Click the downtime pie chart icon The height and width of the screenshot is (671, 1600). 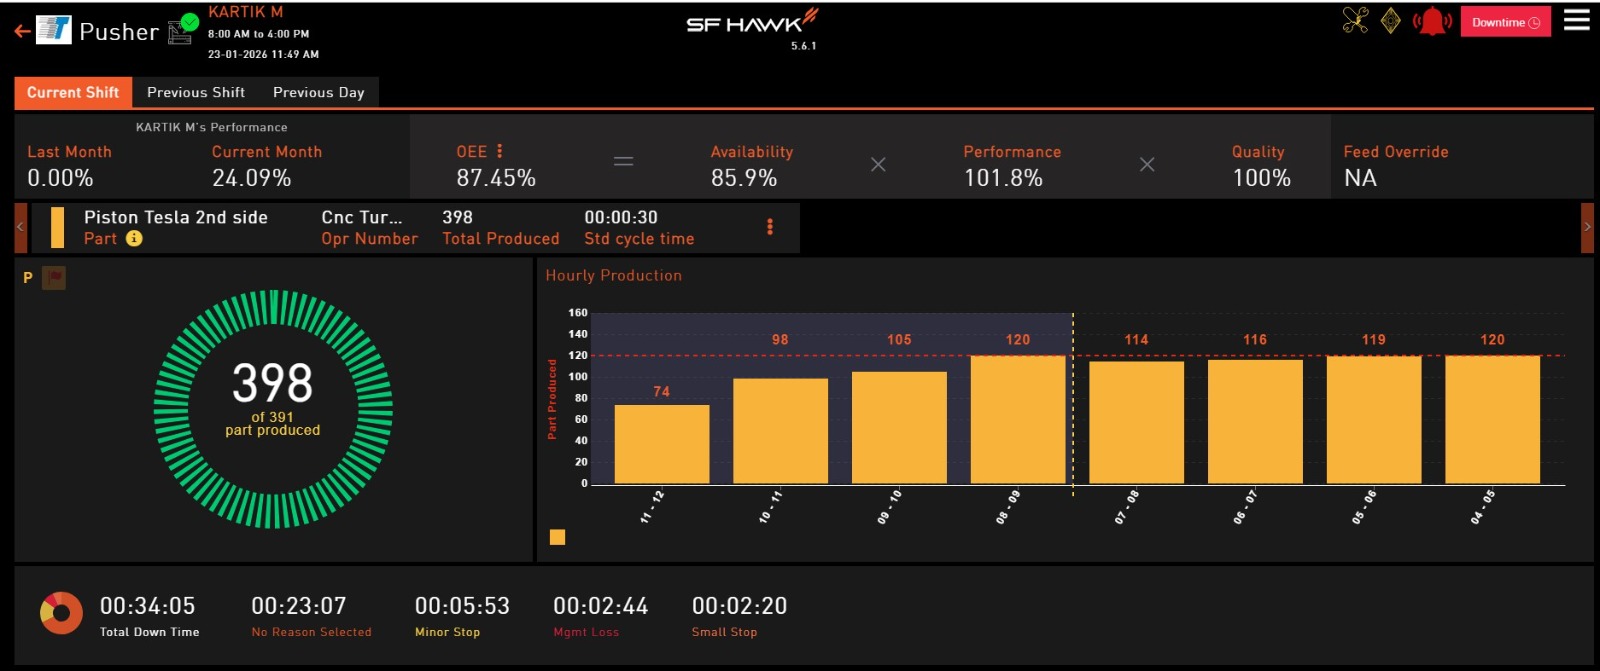point(61,613)
